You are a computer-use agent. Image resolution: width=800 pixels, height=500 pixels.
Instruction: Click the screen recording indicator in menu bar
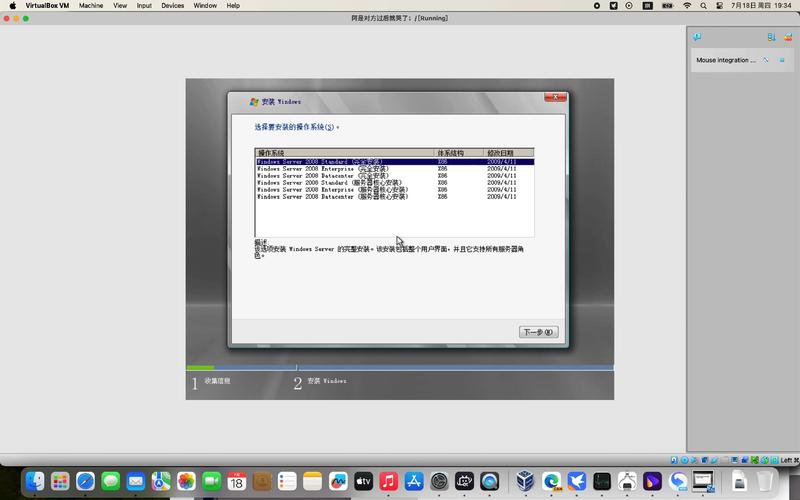tap(596, 6)
